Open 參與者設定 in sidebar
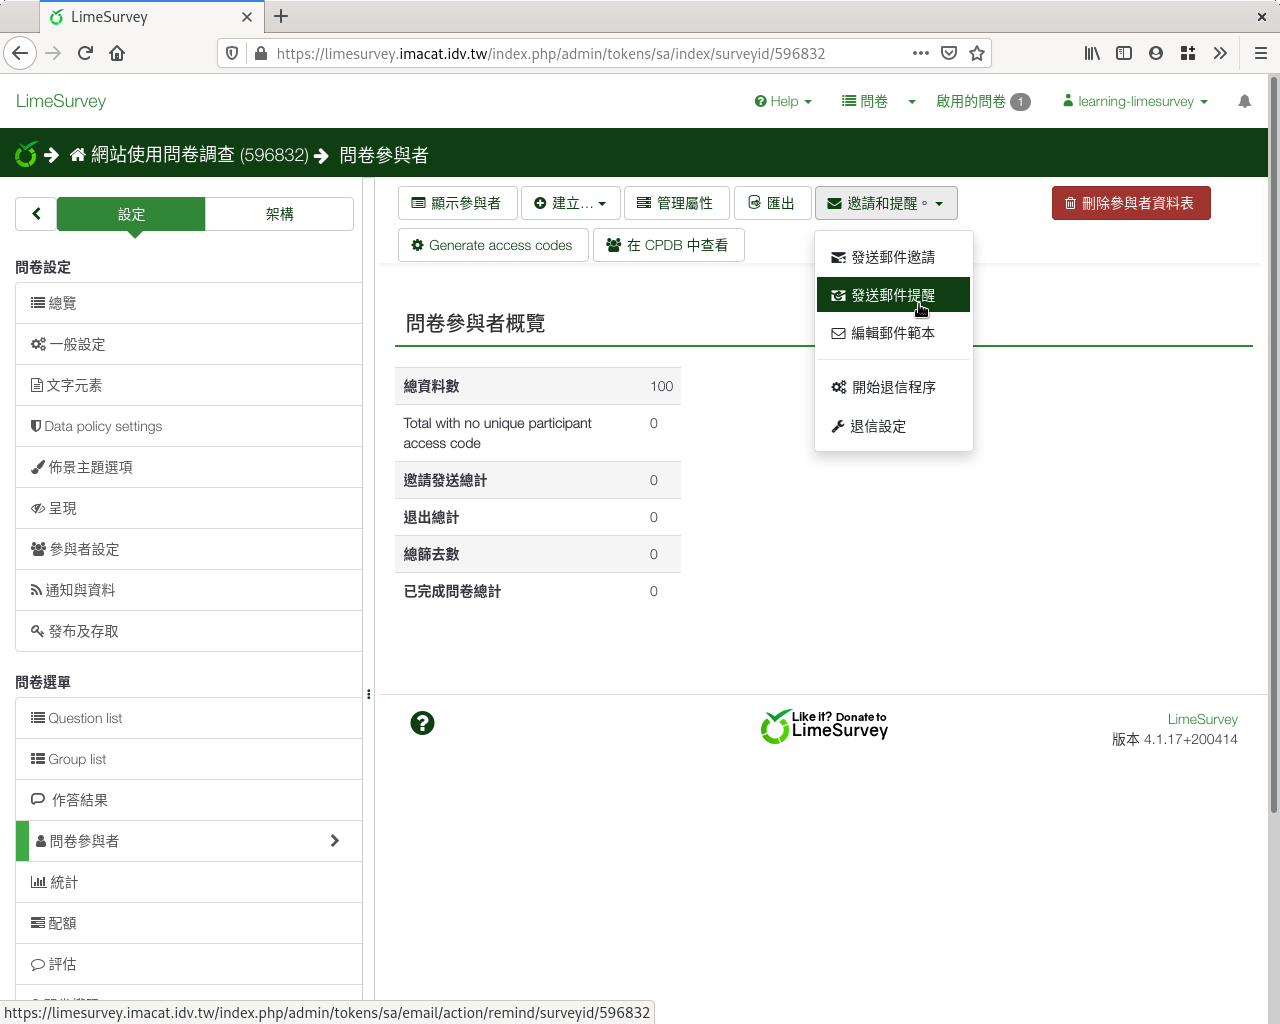Screen dimensions: 1280x1024 pyautogui.click(x=189, y=549)
